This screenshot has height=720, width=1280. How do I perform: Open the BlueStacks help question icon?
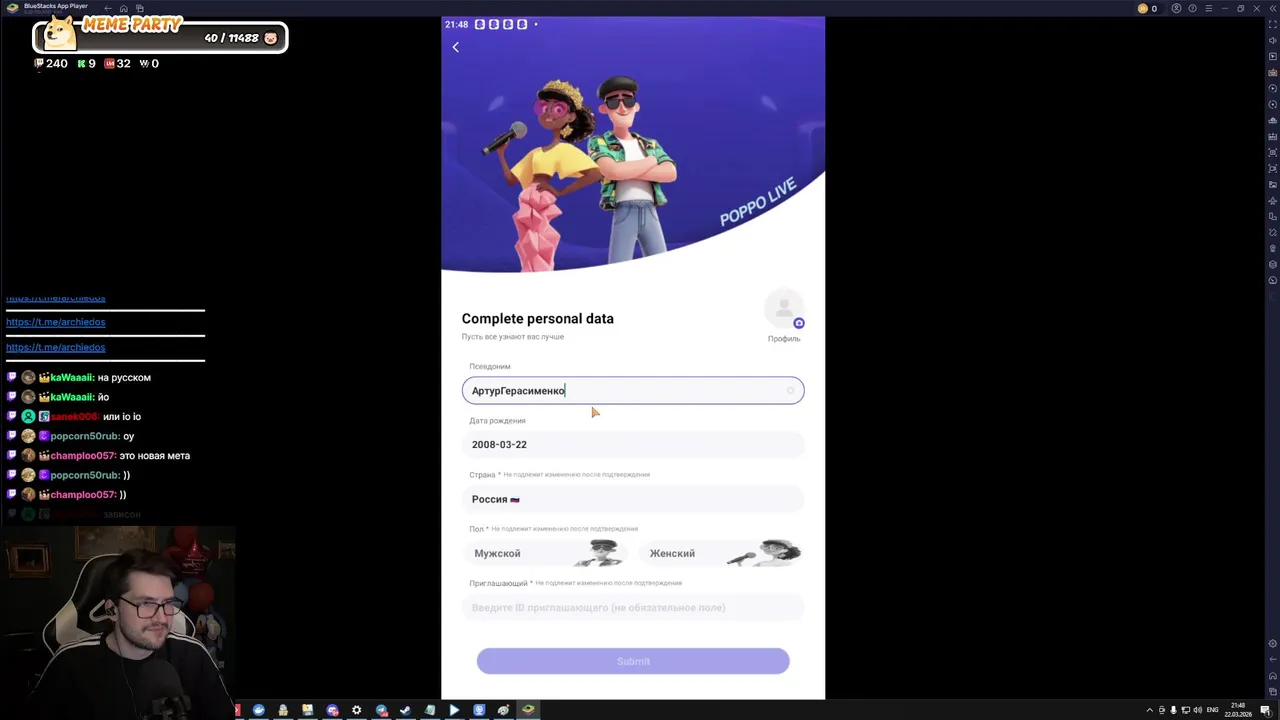click(x=1193, y=9)
